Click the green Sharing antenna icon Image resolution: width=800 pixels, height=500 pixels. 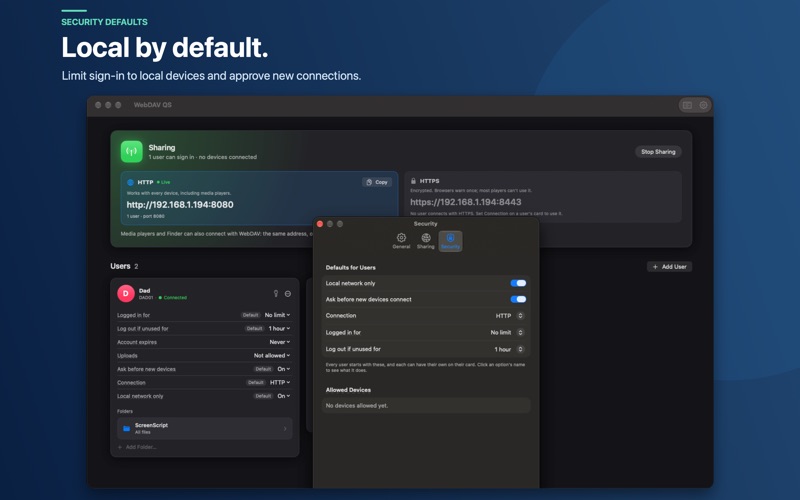132,152
